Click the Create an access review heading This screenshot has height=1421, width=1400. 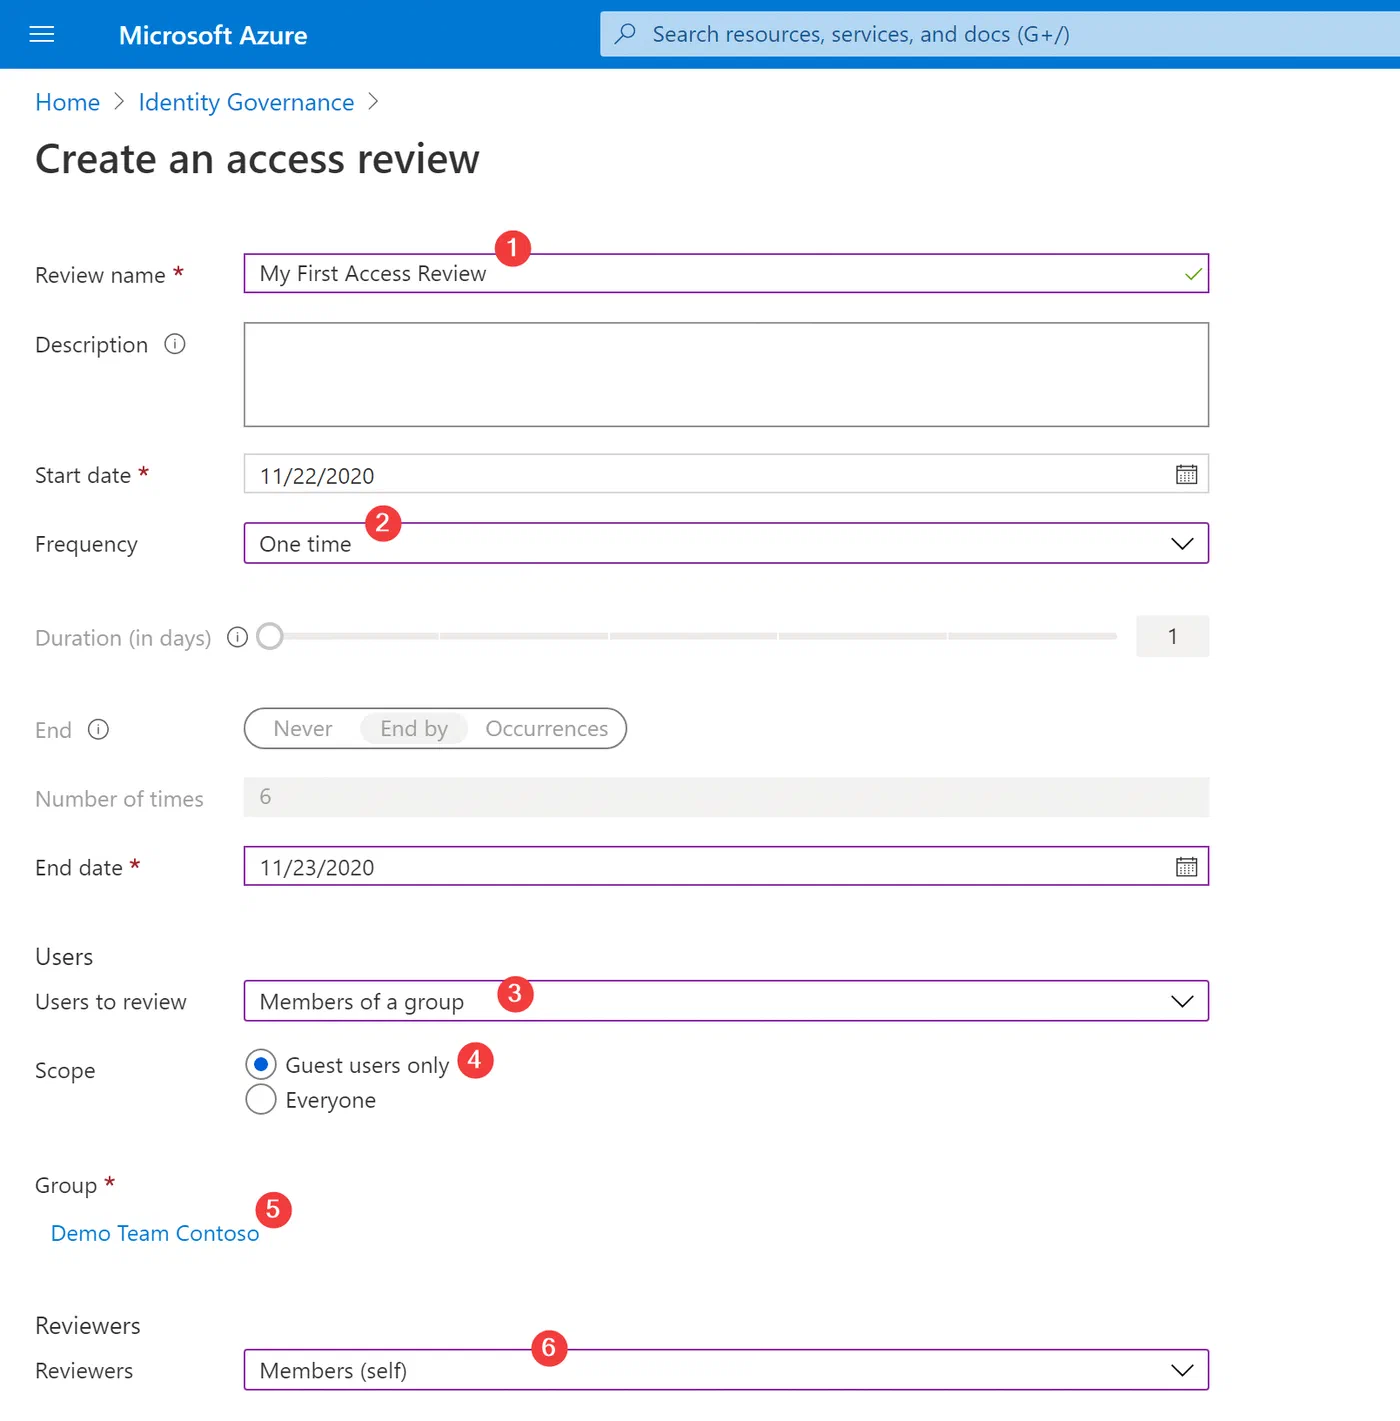[257, 159]
